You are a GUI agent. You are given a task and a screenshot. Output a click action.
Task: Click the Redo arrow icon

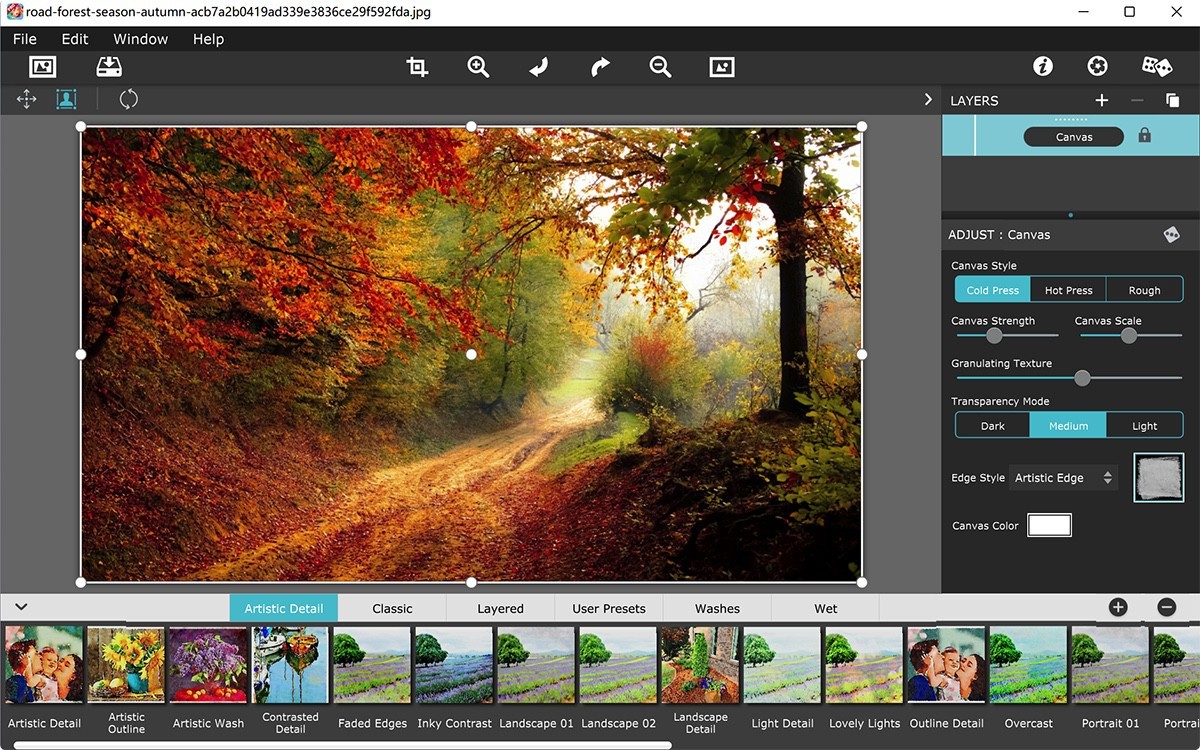click(599, 66)
